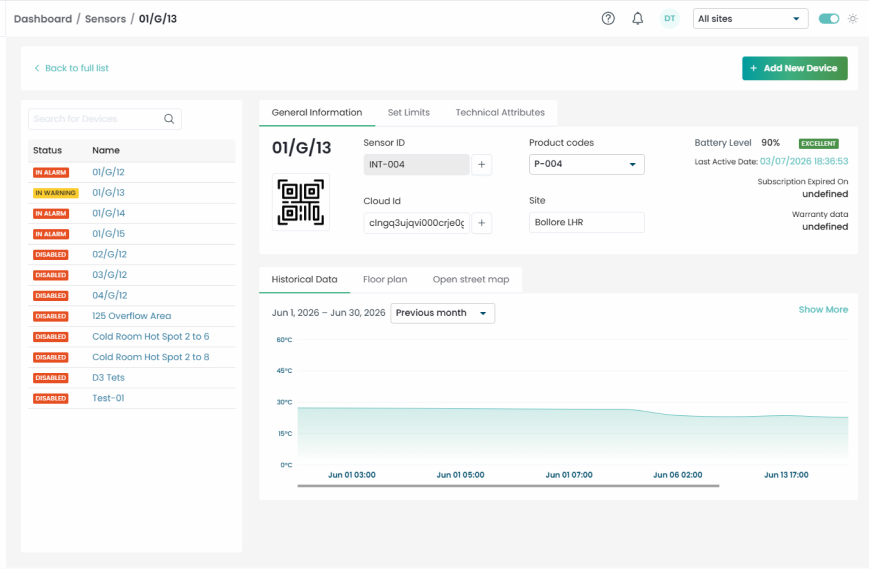Select device 04/G/12 in list
Viewport: 874px width, 569px height.
point(109,295)
